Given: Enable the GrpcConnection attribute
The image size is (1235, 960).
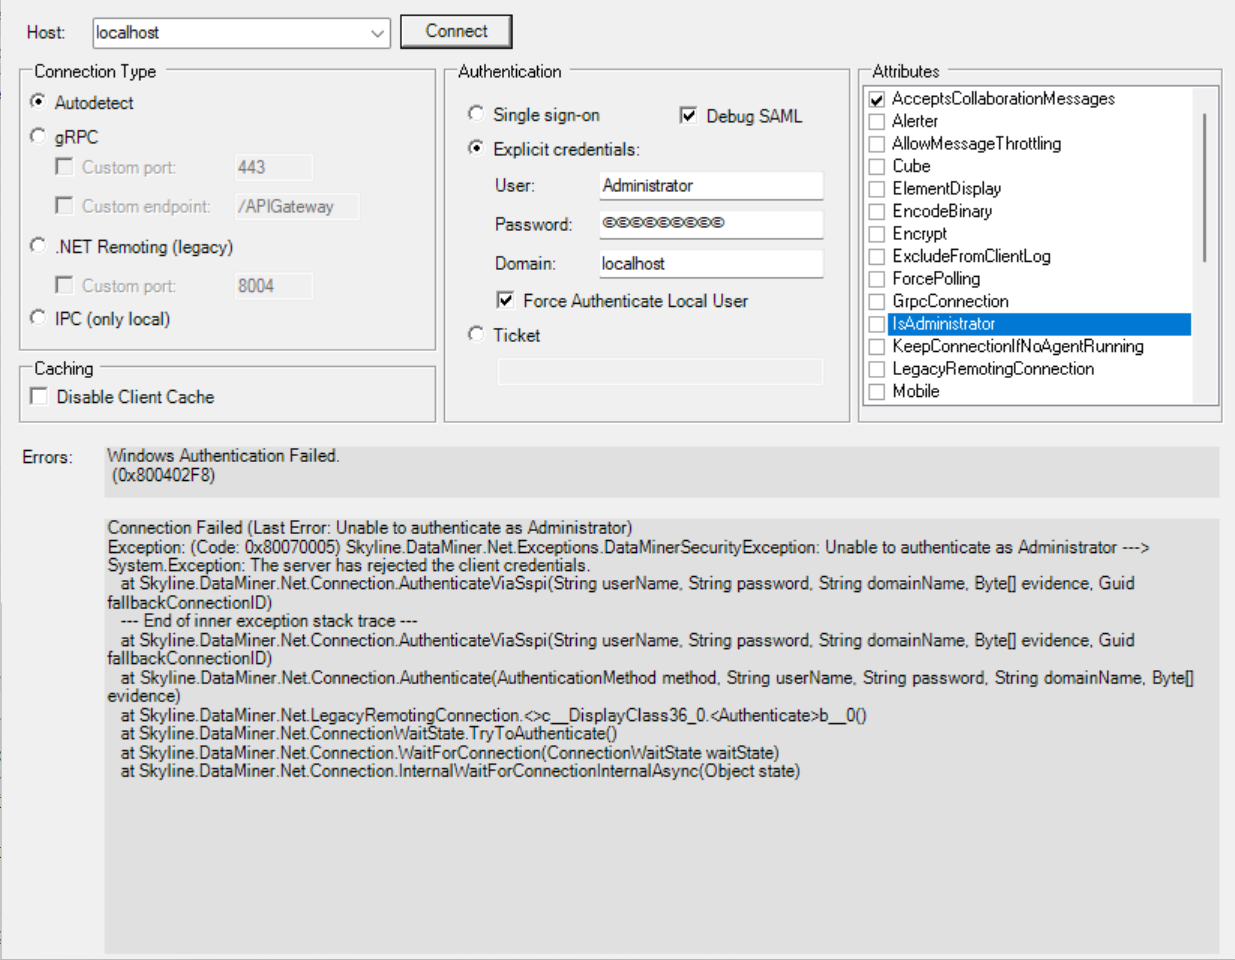Looking at the screenshot, I should (x=877, y=301).
